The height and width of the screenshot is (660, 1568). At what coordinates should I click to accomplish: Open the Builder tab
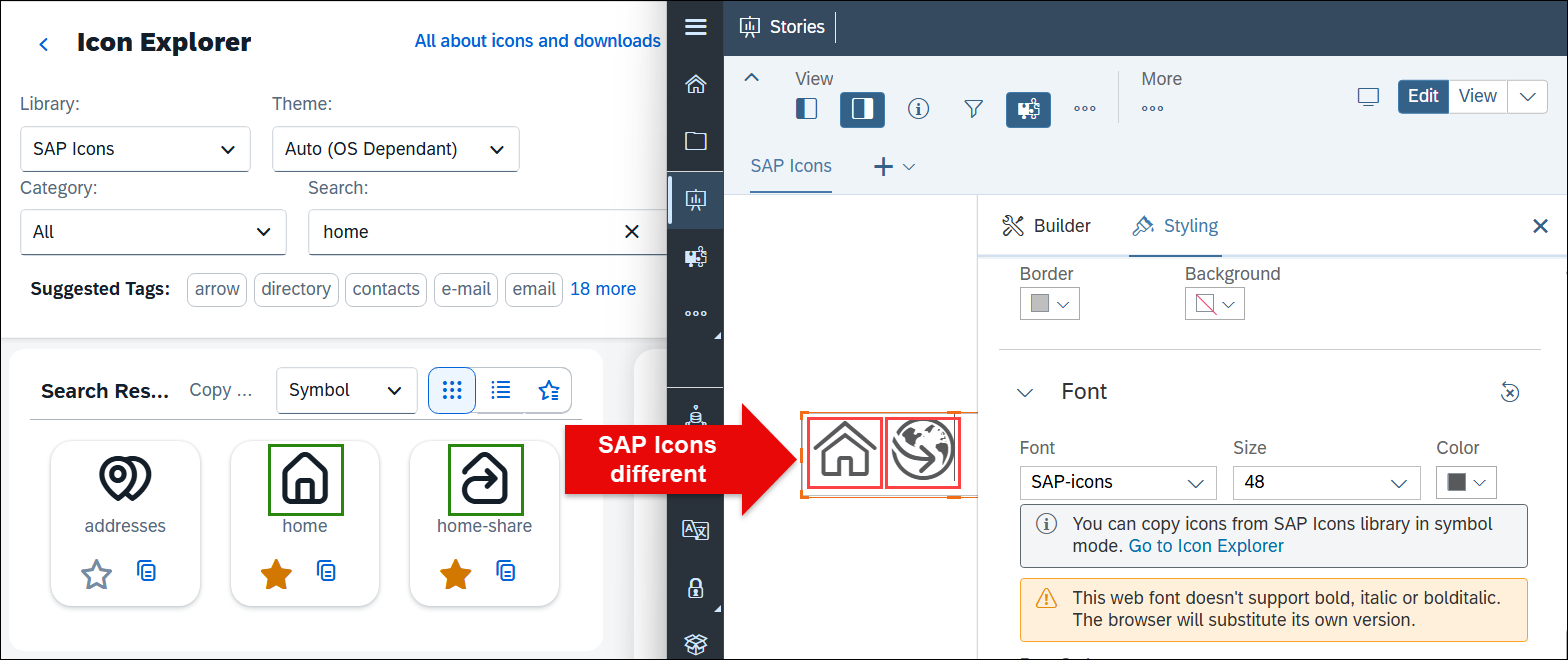1046,226
